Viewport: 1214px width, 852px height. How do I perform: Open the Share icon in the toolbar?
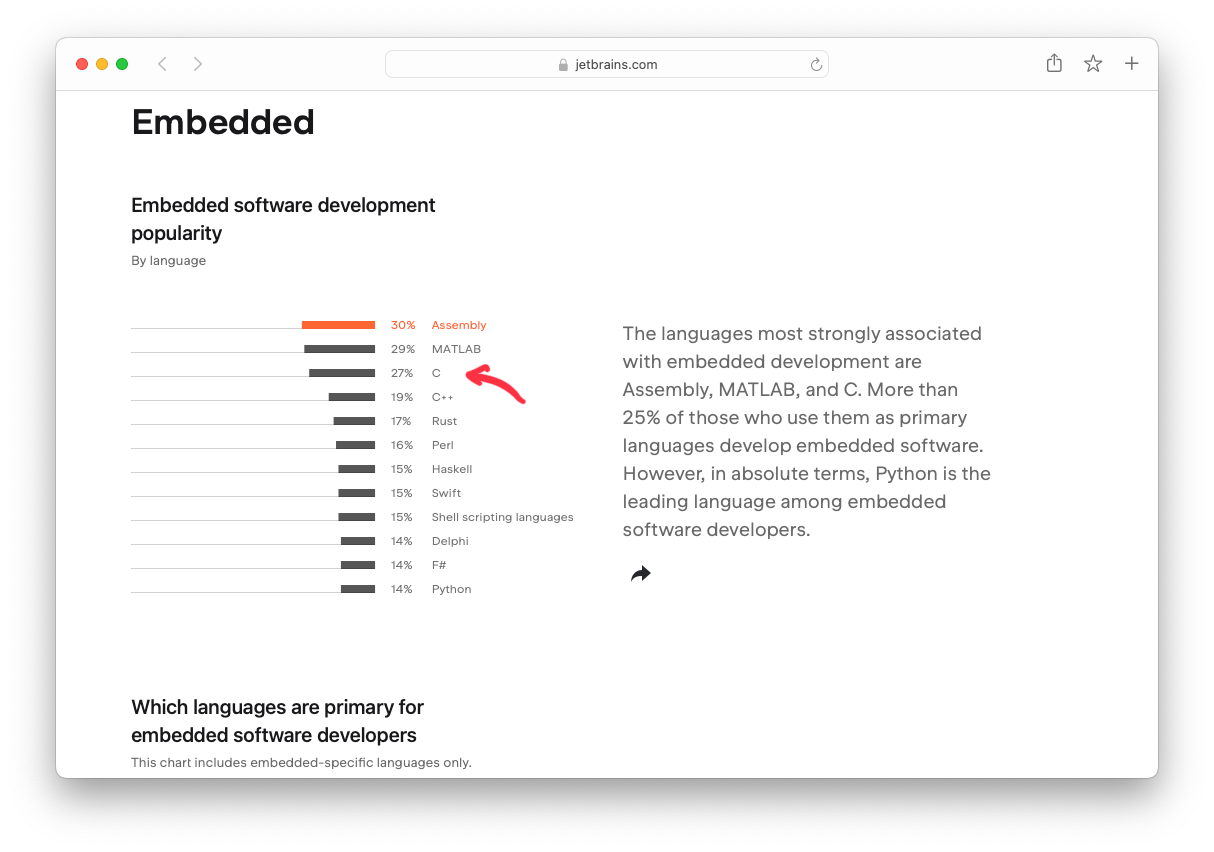[x=1054, y=63]
